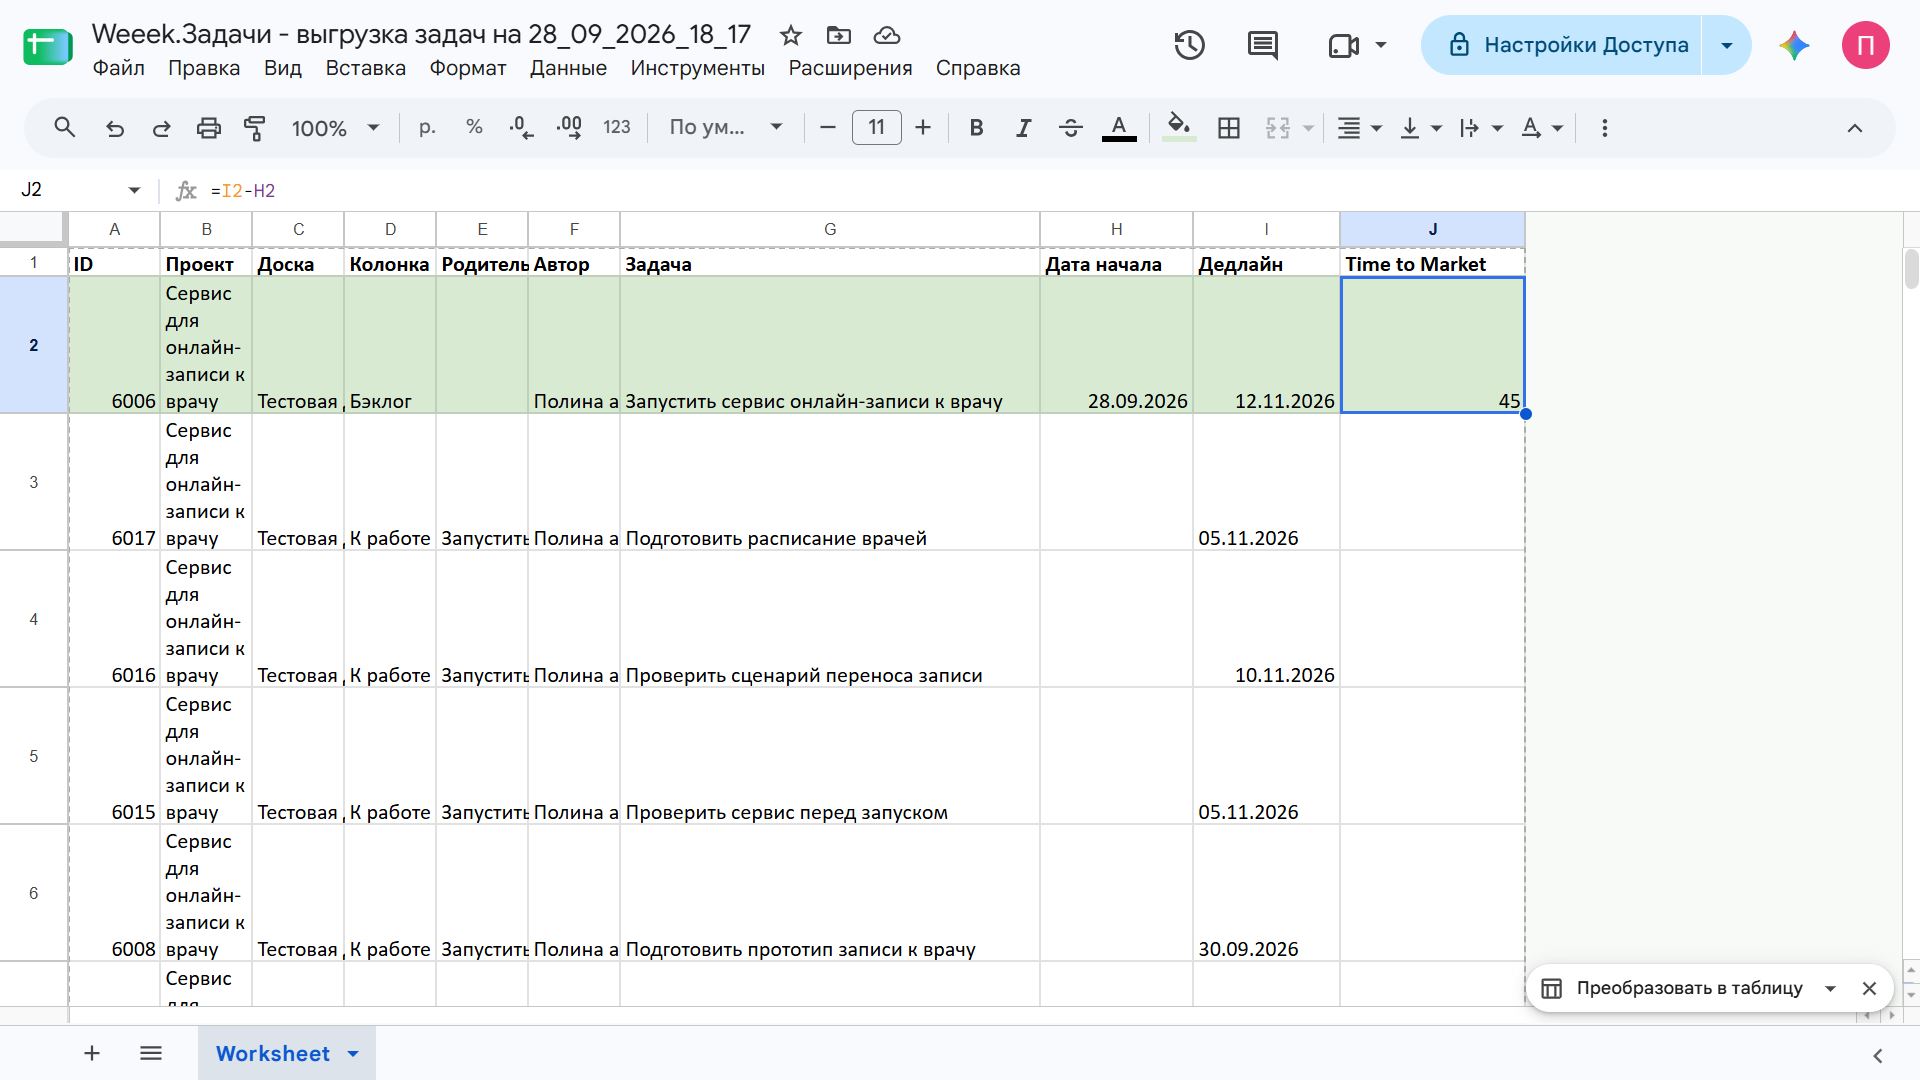The height and width of the screenshot is (1080, 1920).
Task: Open the 123 number formats menu
Action: click(x=617, y=127)
